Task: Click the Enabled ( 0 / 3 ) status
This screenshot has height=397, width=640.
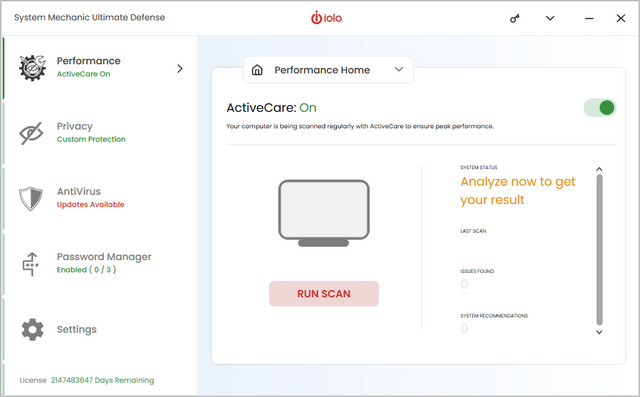Action: (87, 270)
